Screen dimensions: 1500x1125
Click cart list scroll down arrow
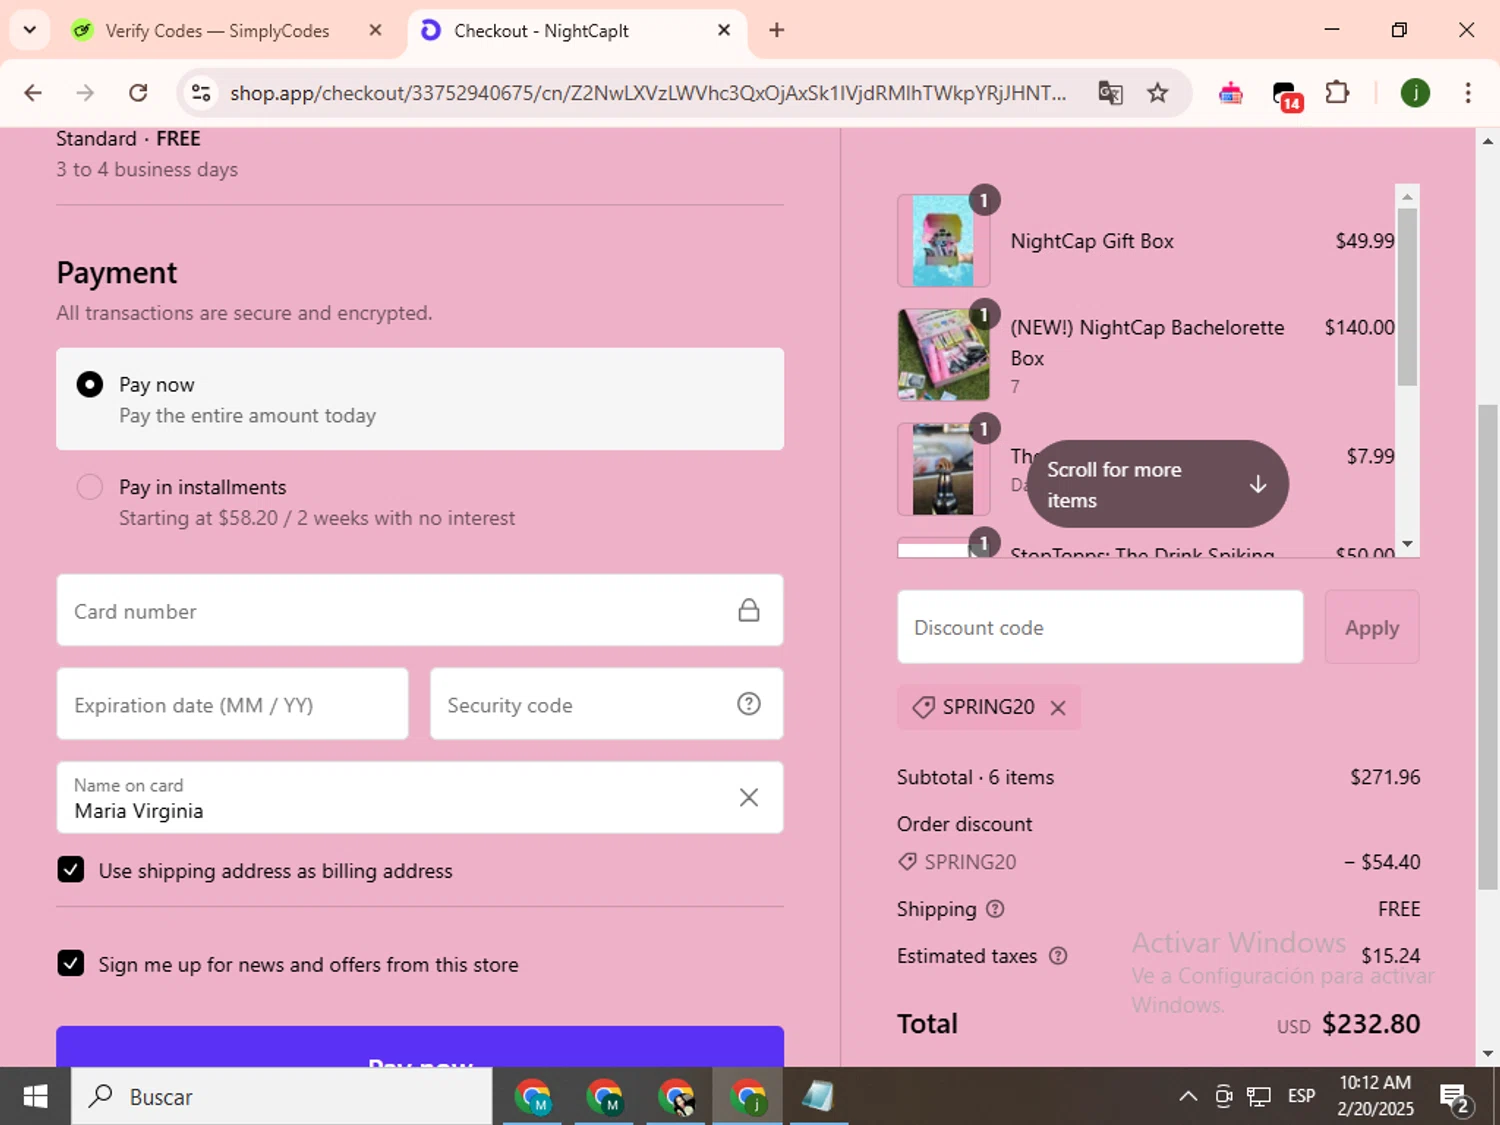1407,544
